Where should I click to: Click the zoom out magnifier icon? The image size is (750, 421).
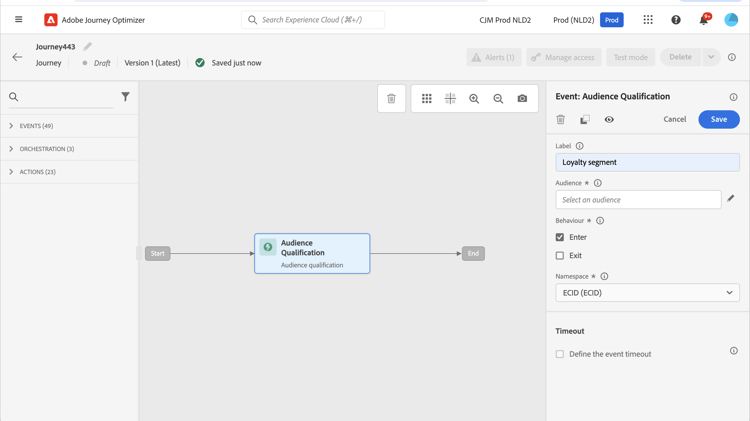498,98
